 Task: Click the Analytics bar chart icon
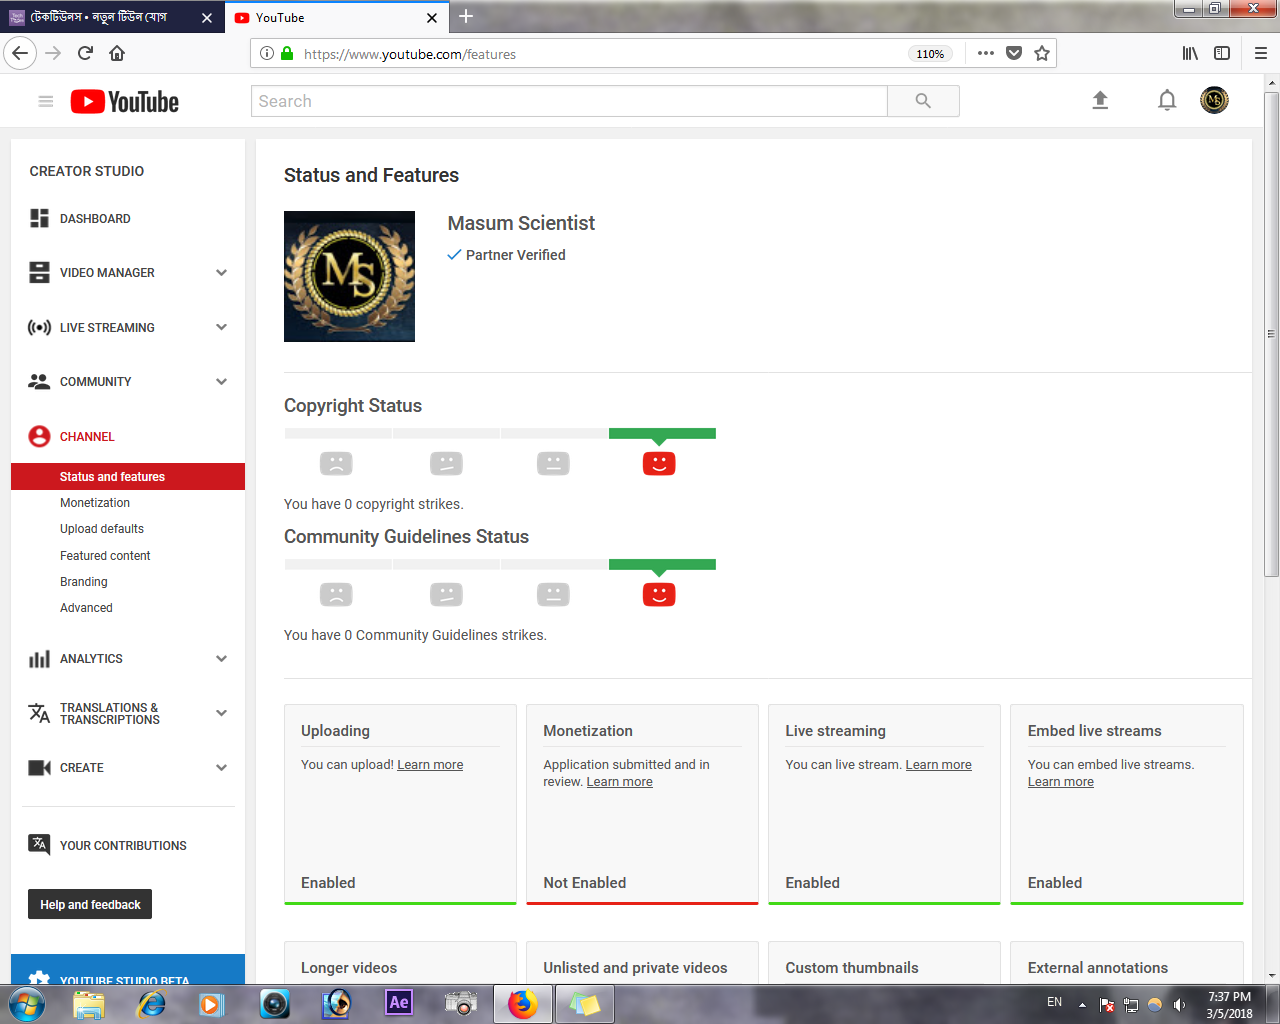point(39,659)
